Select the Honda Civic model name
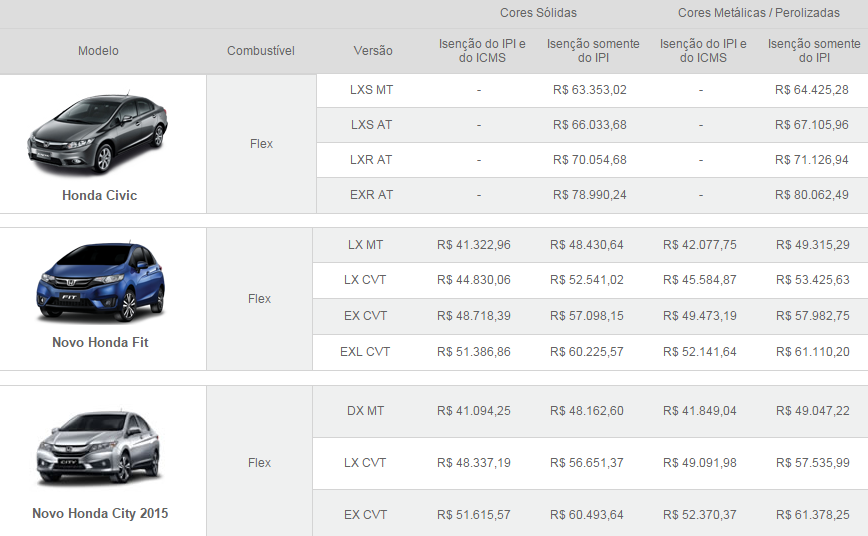 [100, 195]
